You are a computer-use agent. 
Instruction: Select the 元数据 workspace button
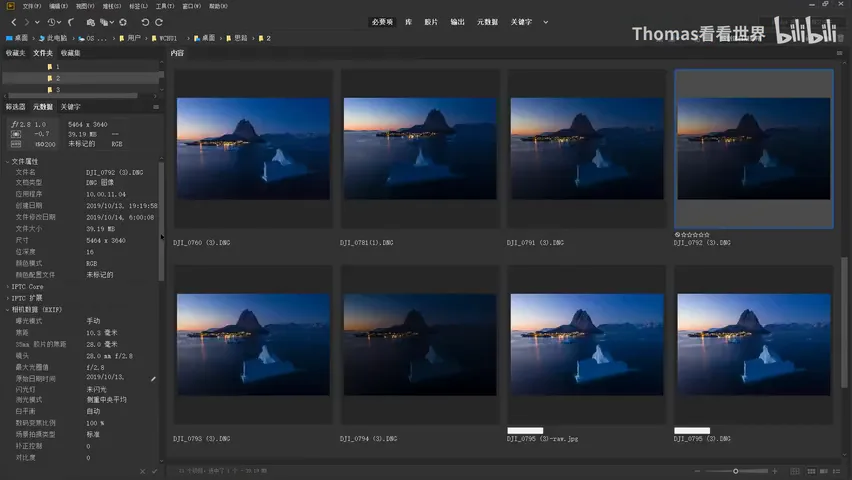487,22
